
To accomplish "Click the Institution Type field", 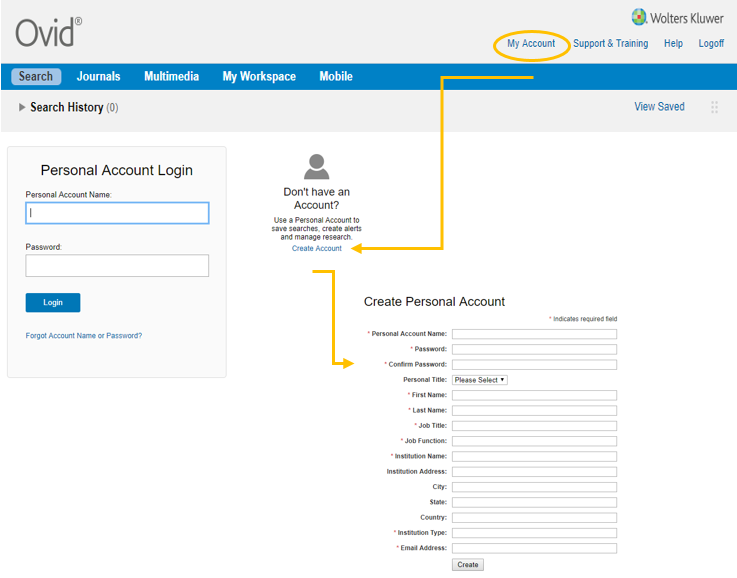I will (x=534, y=533).
